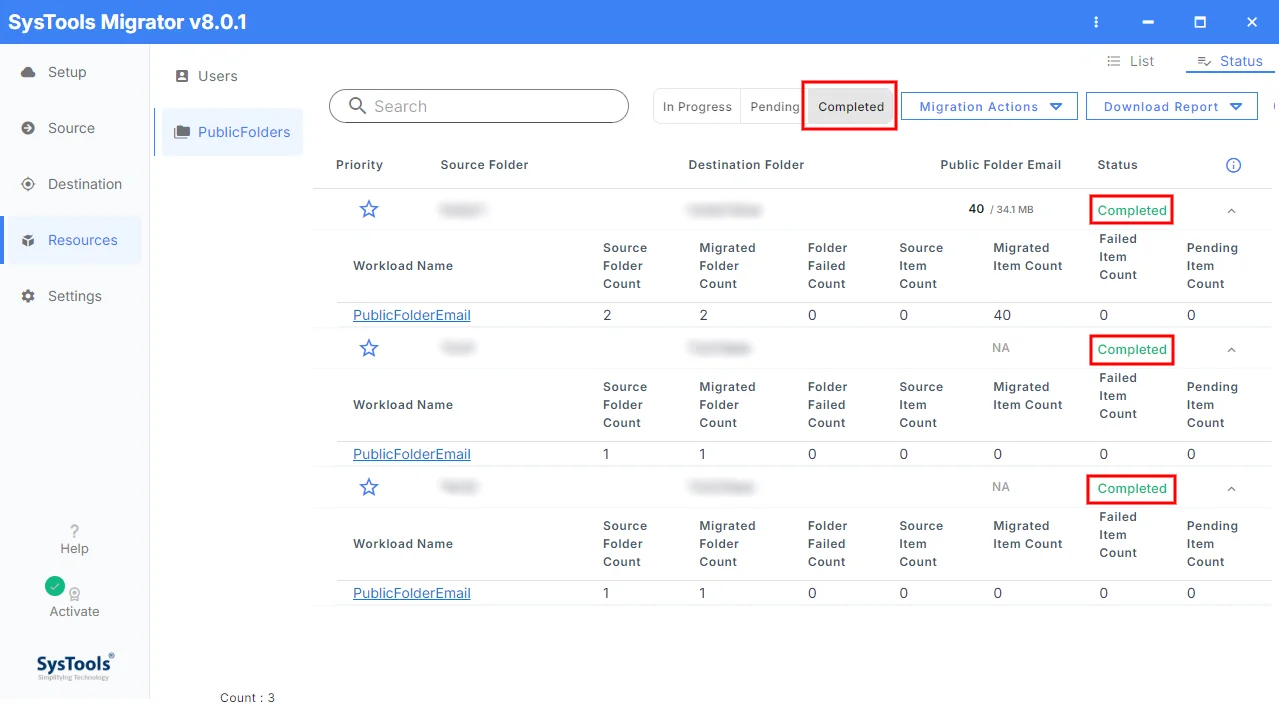
Task: Open PublicFolderEmail link in second folder
Action: 412,454
